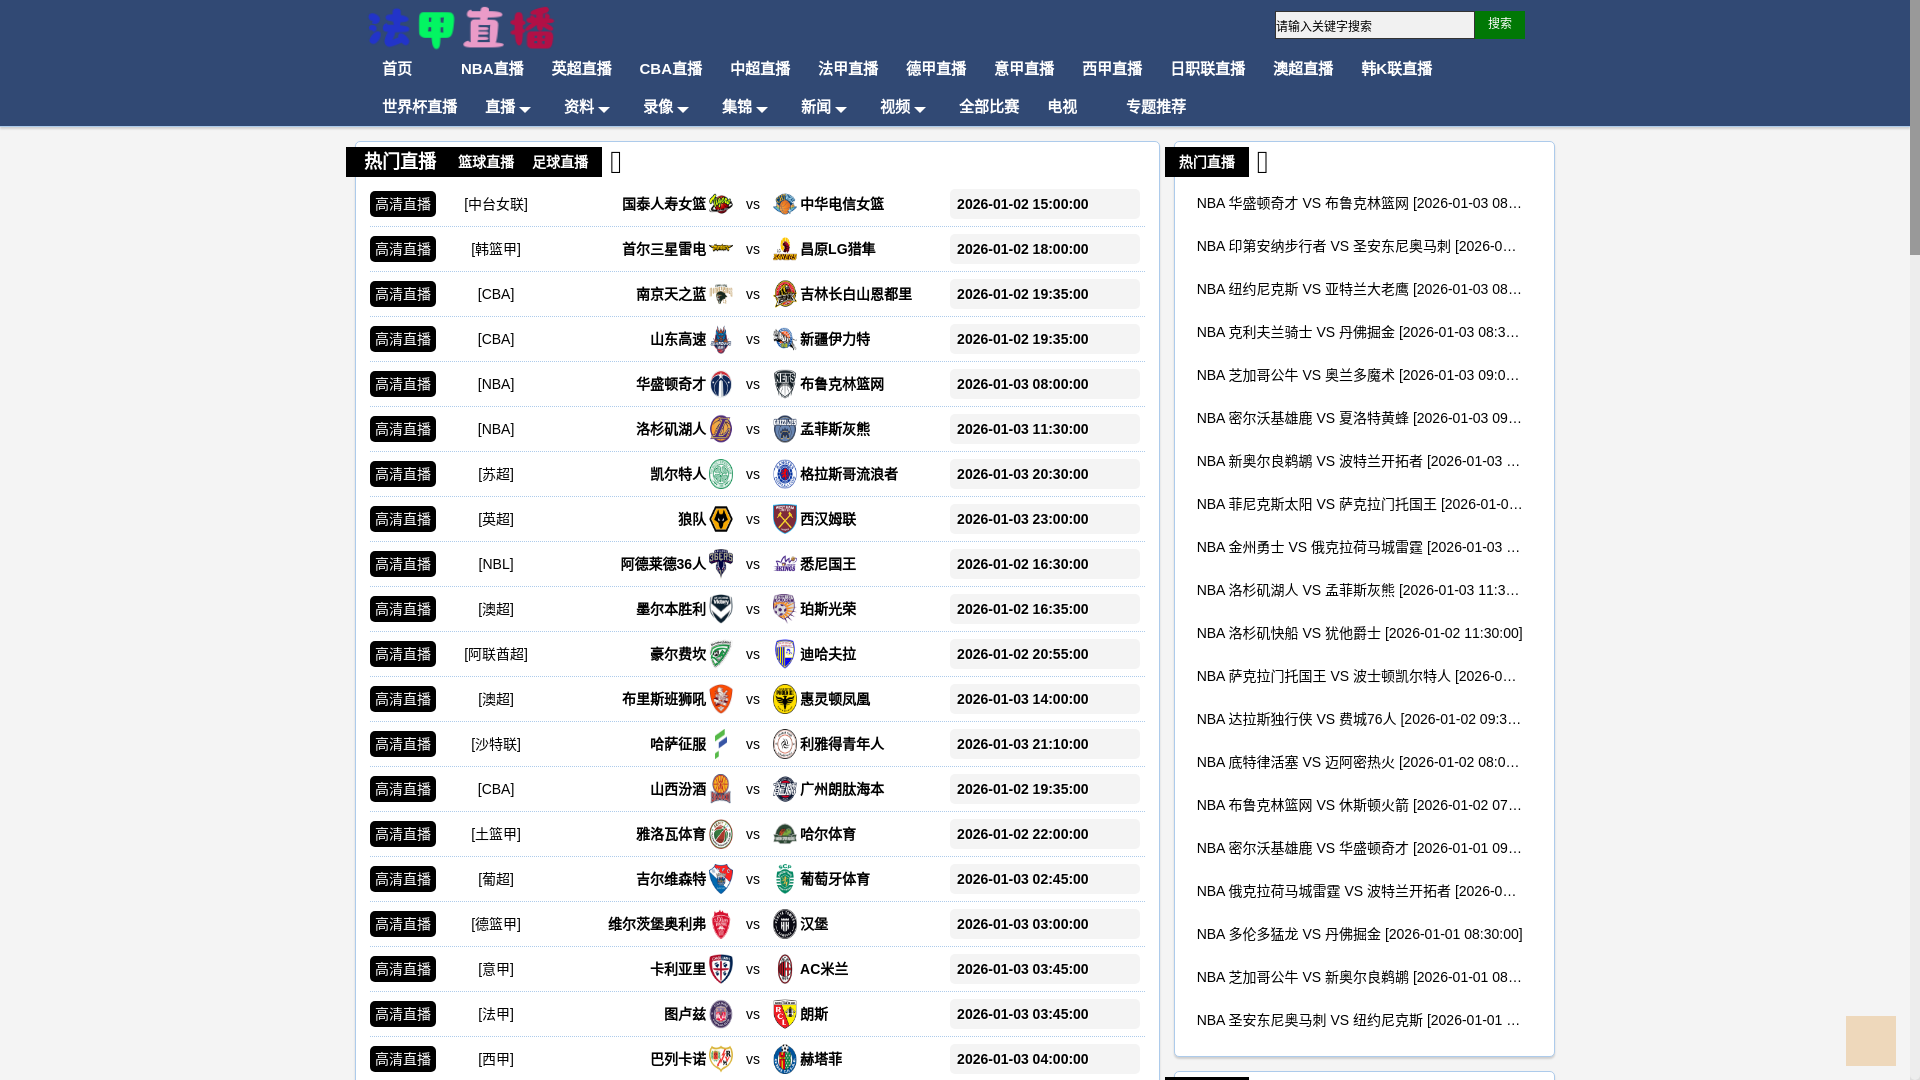Open the 法甲直播 nav item
The height and width of the screenshot is (1080, 1920).
pyautogui.click(x=848, y=69)
